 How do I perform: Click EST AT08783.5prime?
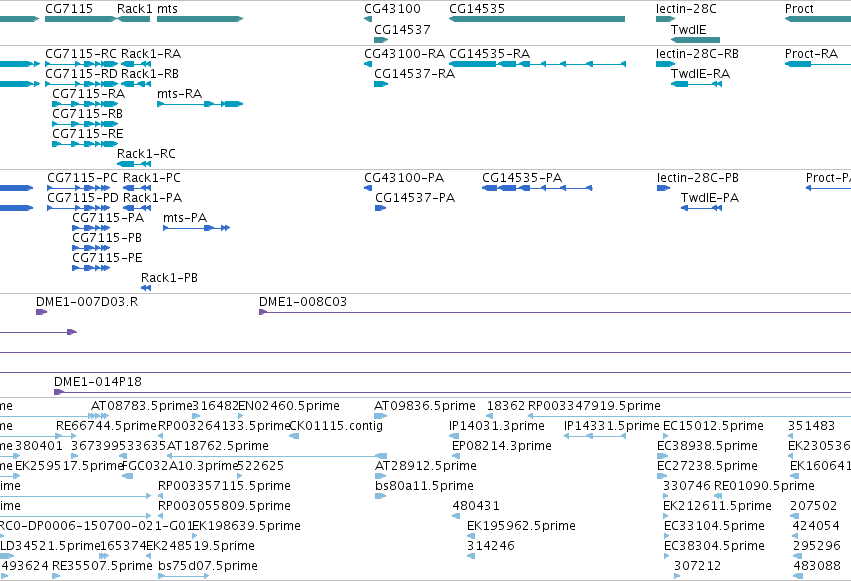(x=142, y=406)
